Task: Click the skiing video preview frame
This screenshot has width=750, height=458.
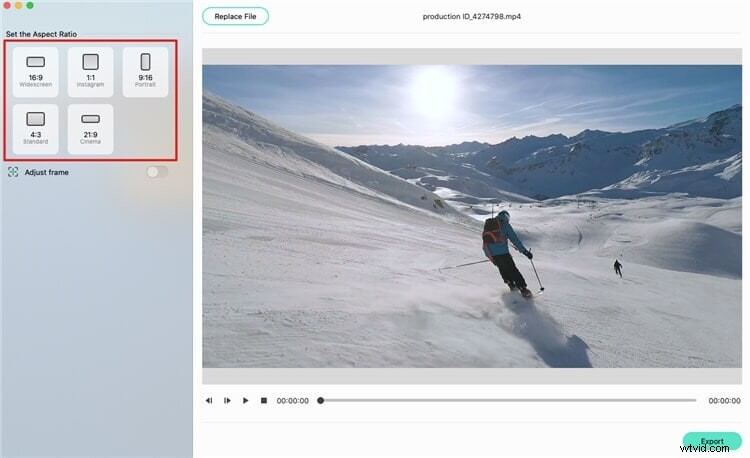Action: point(472,216)
